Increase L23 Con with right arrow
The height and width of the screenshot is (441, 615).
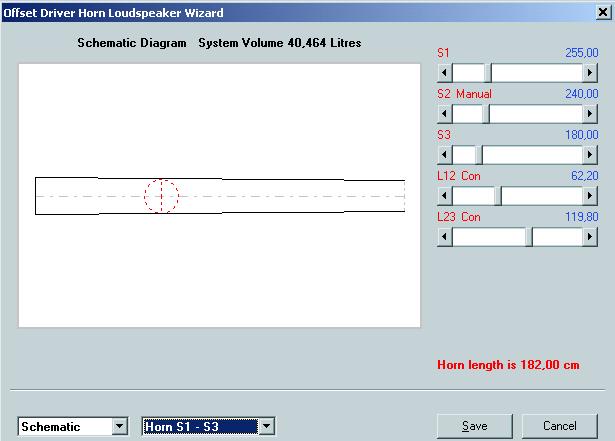coord(590,237)
